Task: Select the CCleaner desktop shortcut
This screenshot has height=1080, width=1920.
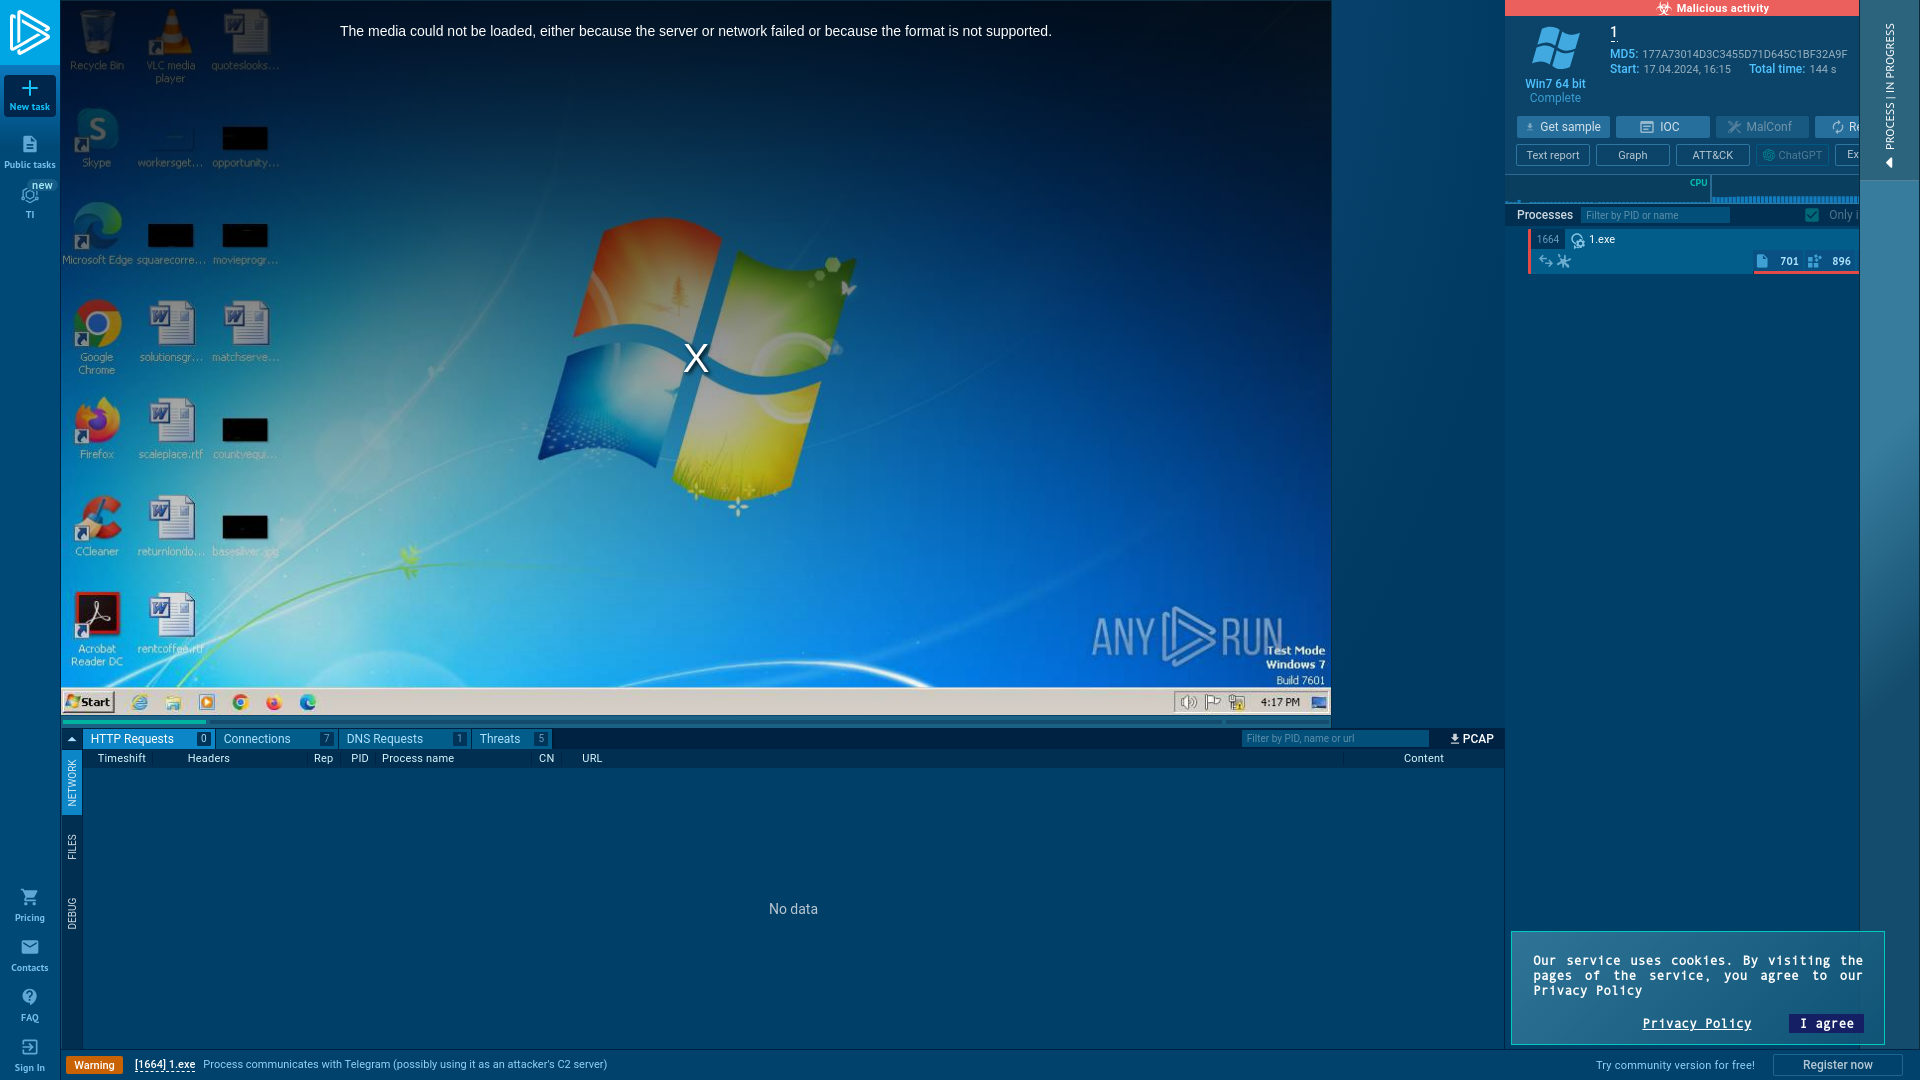Action: point(97,526)
